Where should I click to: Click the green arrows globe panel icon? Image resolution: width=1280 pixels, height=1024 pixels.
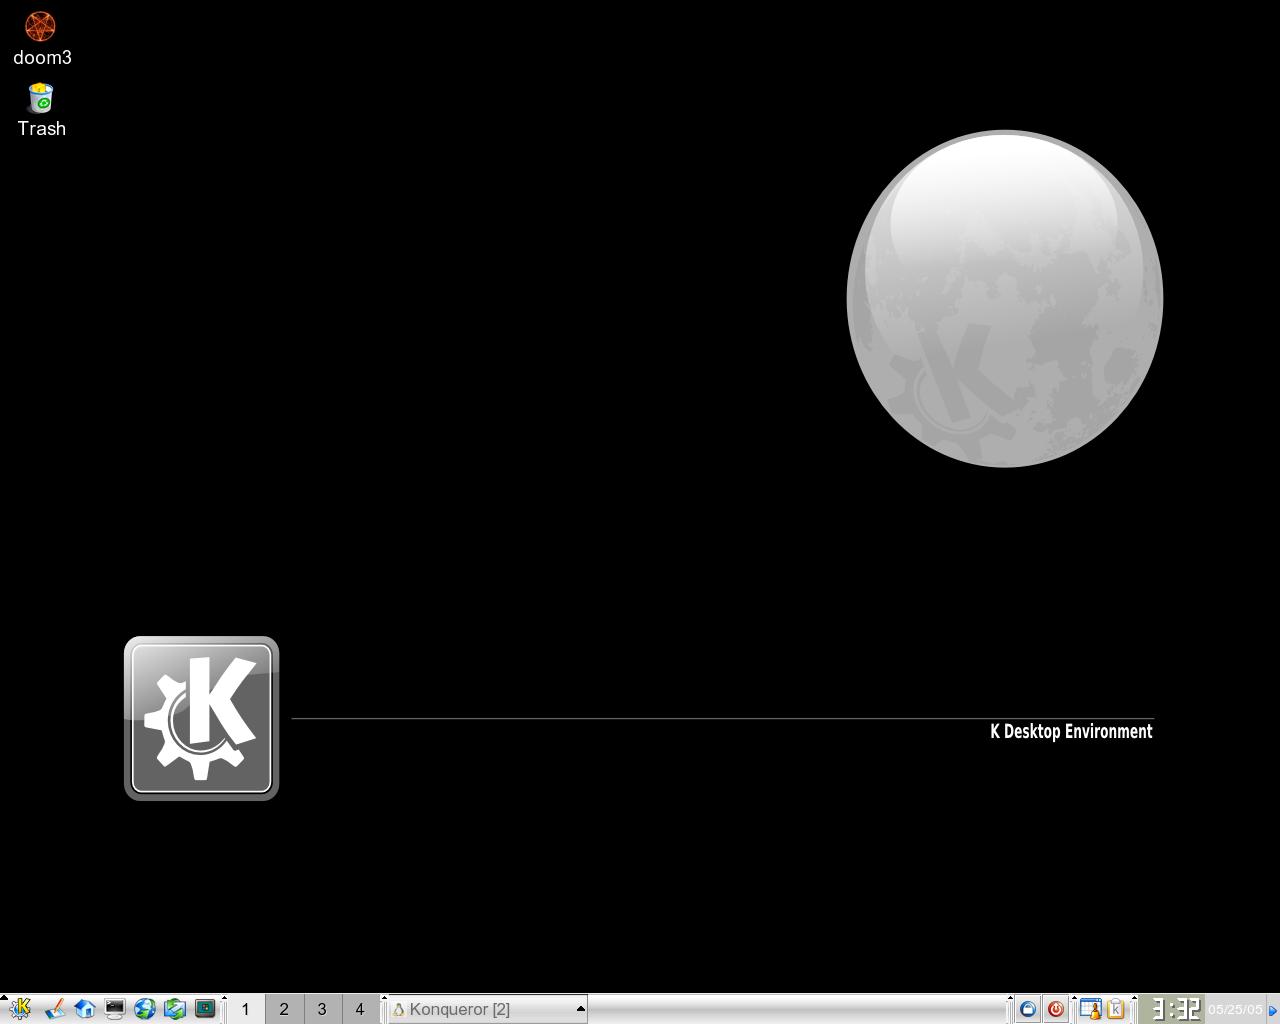pyautogui.click(x=175, y=1009)
